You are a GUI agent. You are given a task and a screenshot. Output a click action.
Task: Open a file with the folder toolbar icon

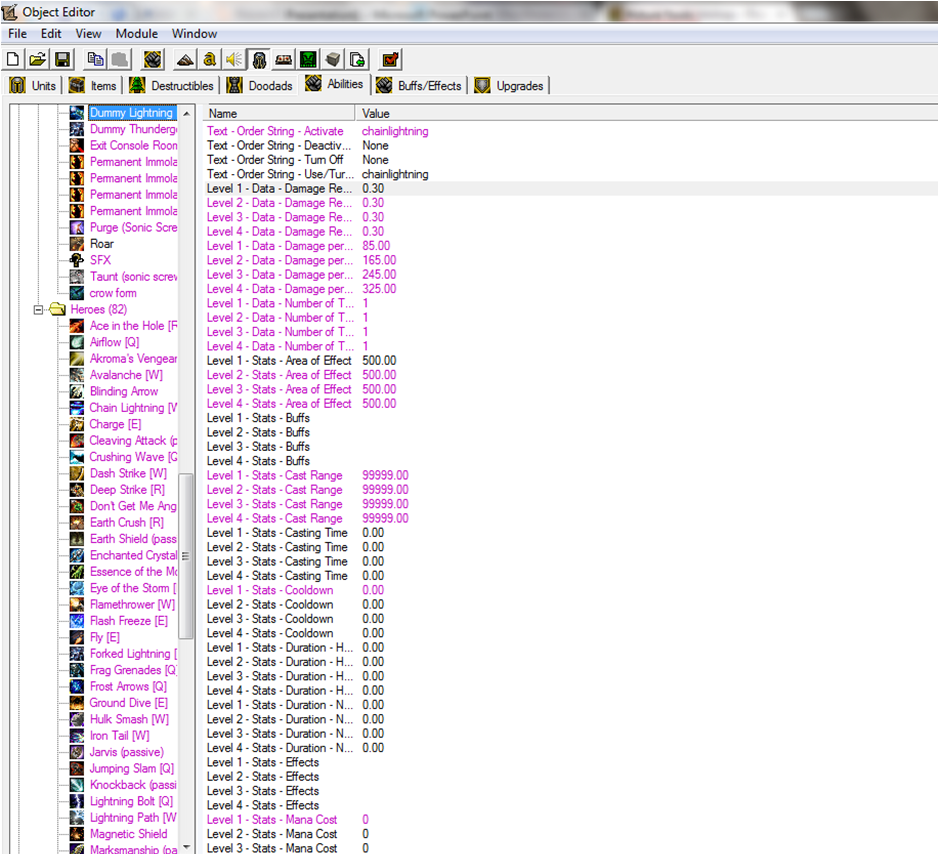[37, 59]
